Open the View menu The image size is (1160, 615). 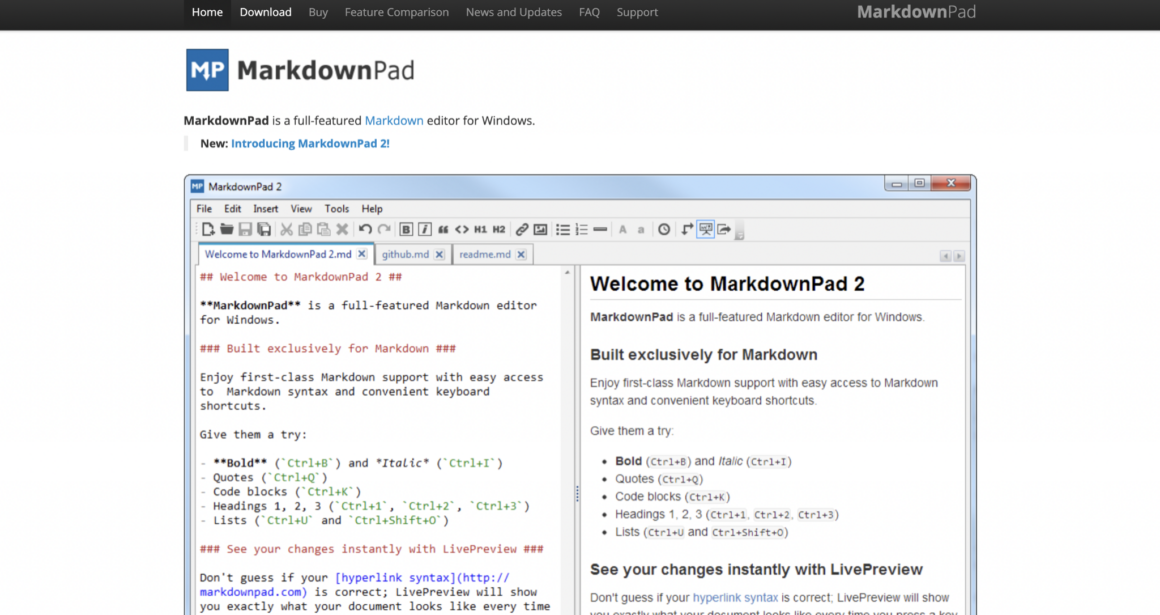[301, 209]
